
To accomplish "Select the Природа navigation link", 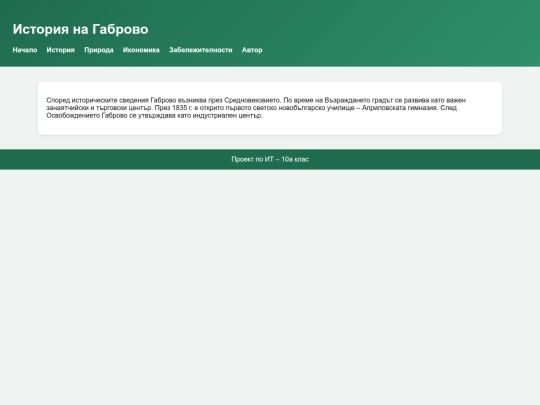I will point(99,50).
